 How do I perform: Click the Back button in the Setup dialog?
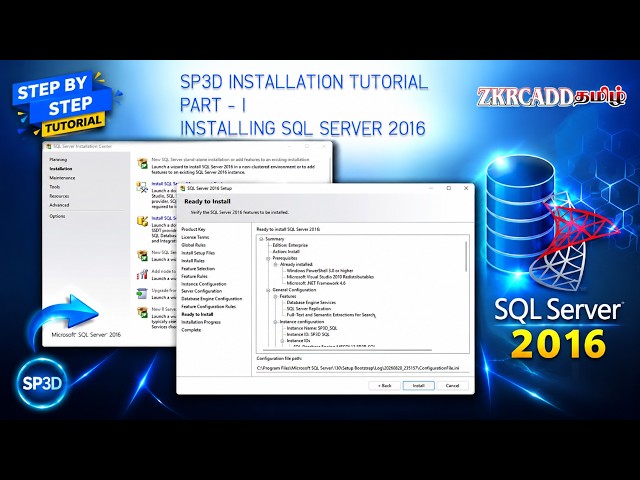pos(384,386)
